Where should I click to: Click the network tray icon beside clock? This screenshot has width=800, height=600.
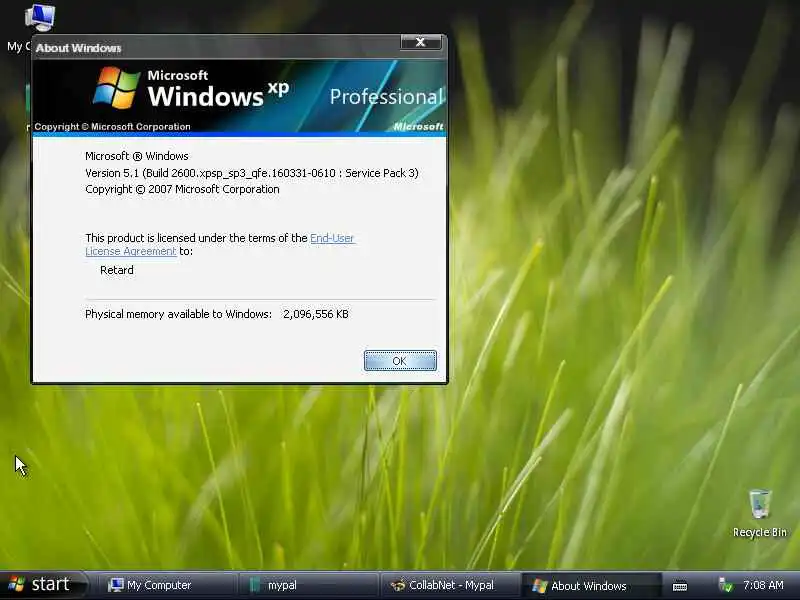coord(725,585)
